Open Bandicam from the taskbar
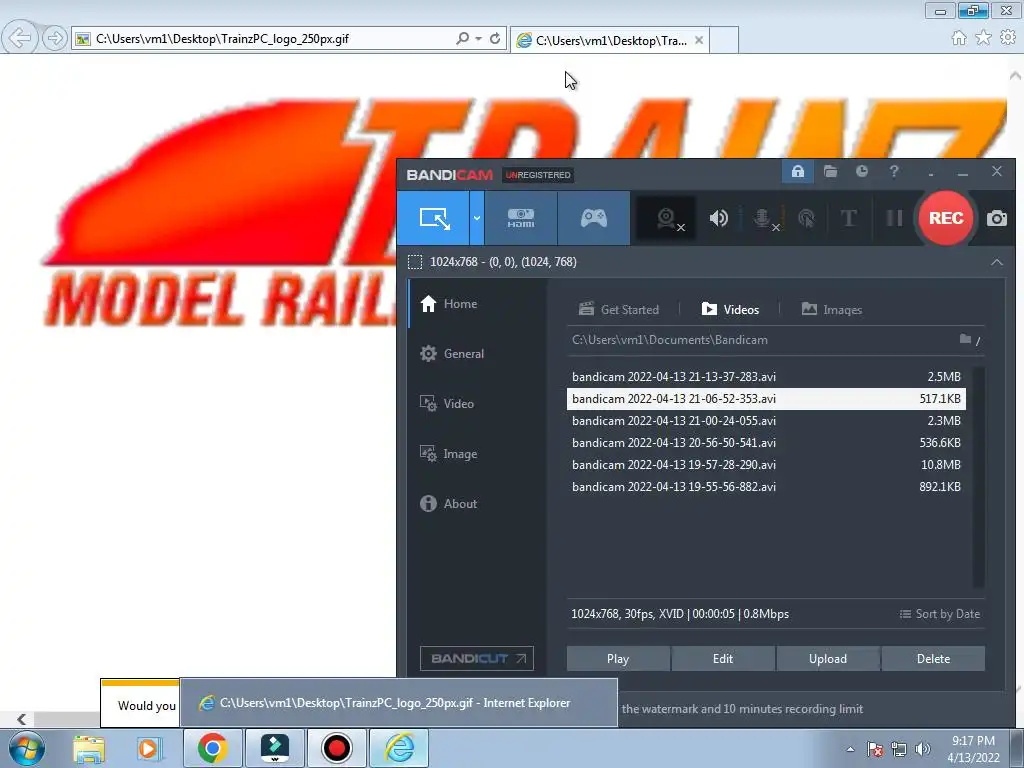 336,748
